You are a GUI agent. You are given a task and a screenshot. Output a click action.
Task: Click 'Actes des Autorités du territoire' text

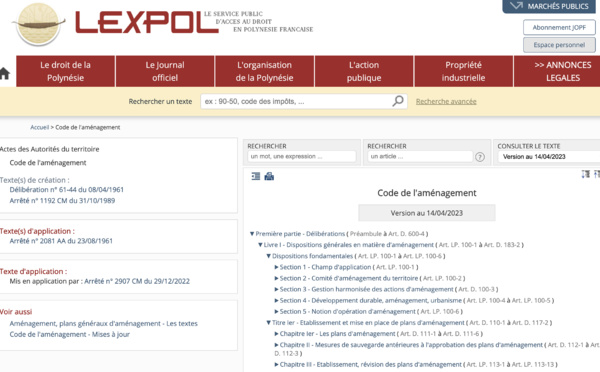point(49,149)
